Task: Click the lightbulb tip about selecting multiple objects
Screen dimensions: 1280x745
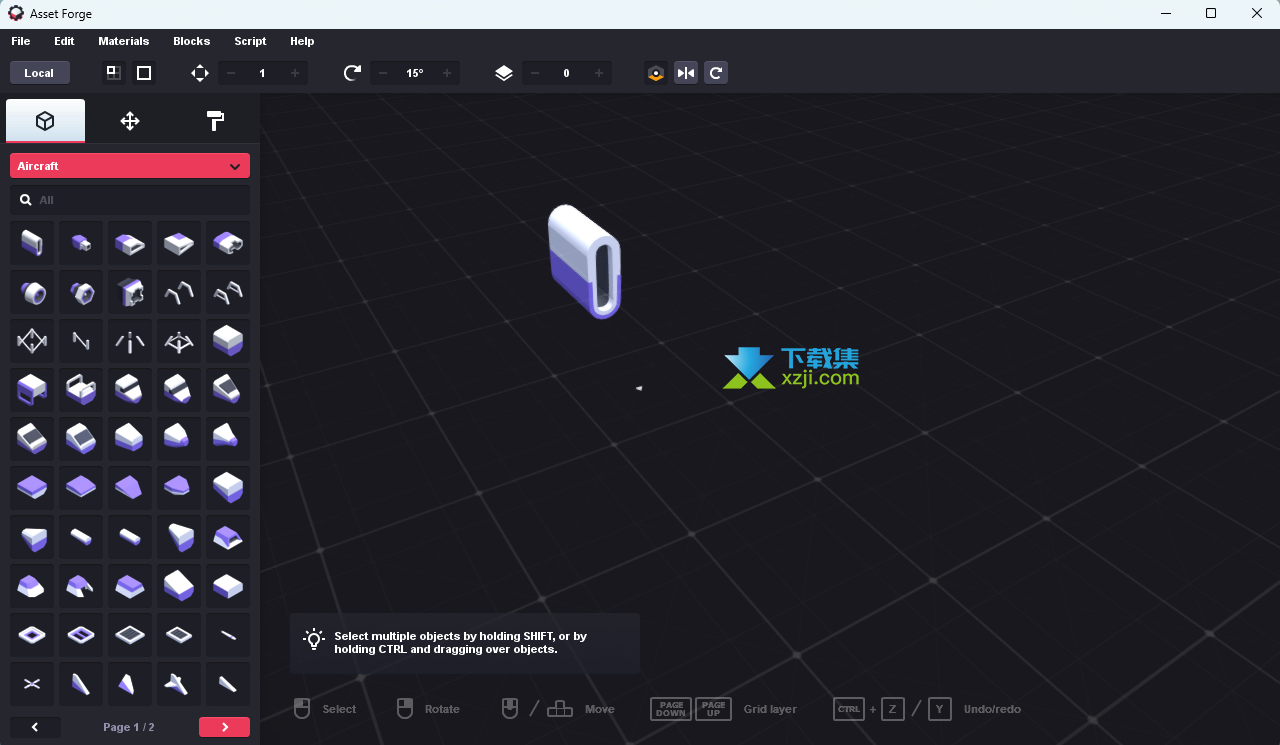Action: click(x=465, y=643)
